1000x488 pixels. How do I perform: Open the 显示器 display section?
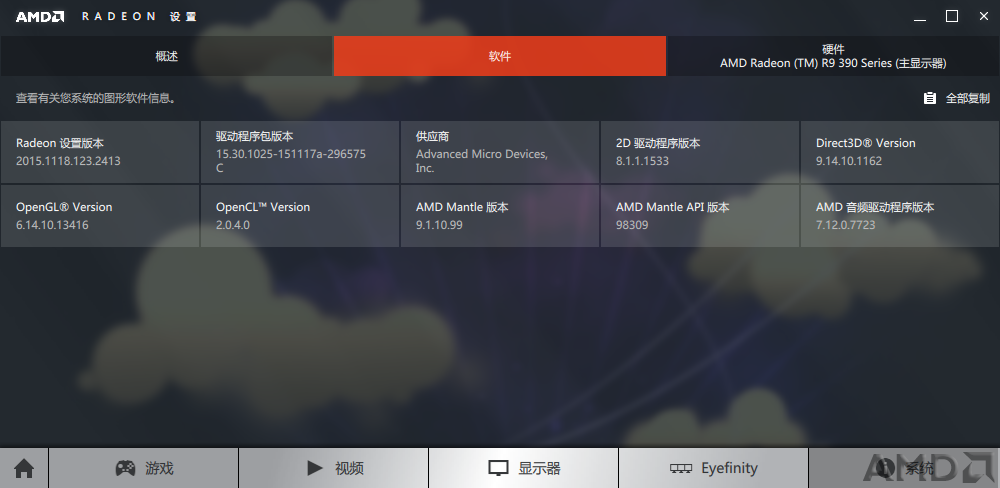(524, 468)
